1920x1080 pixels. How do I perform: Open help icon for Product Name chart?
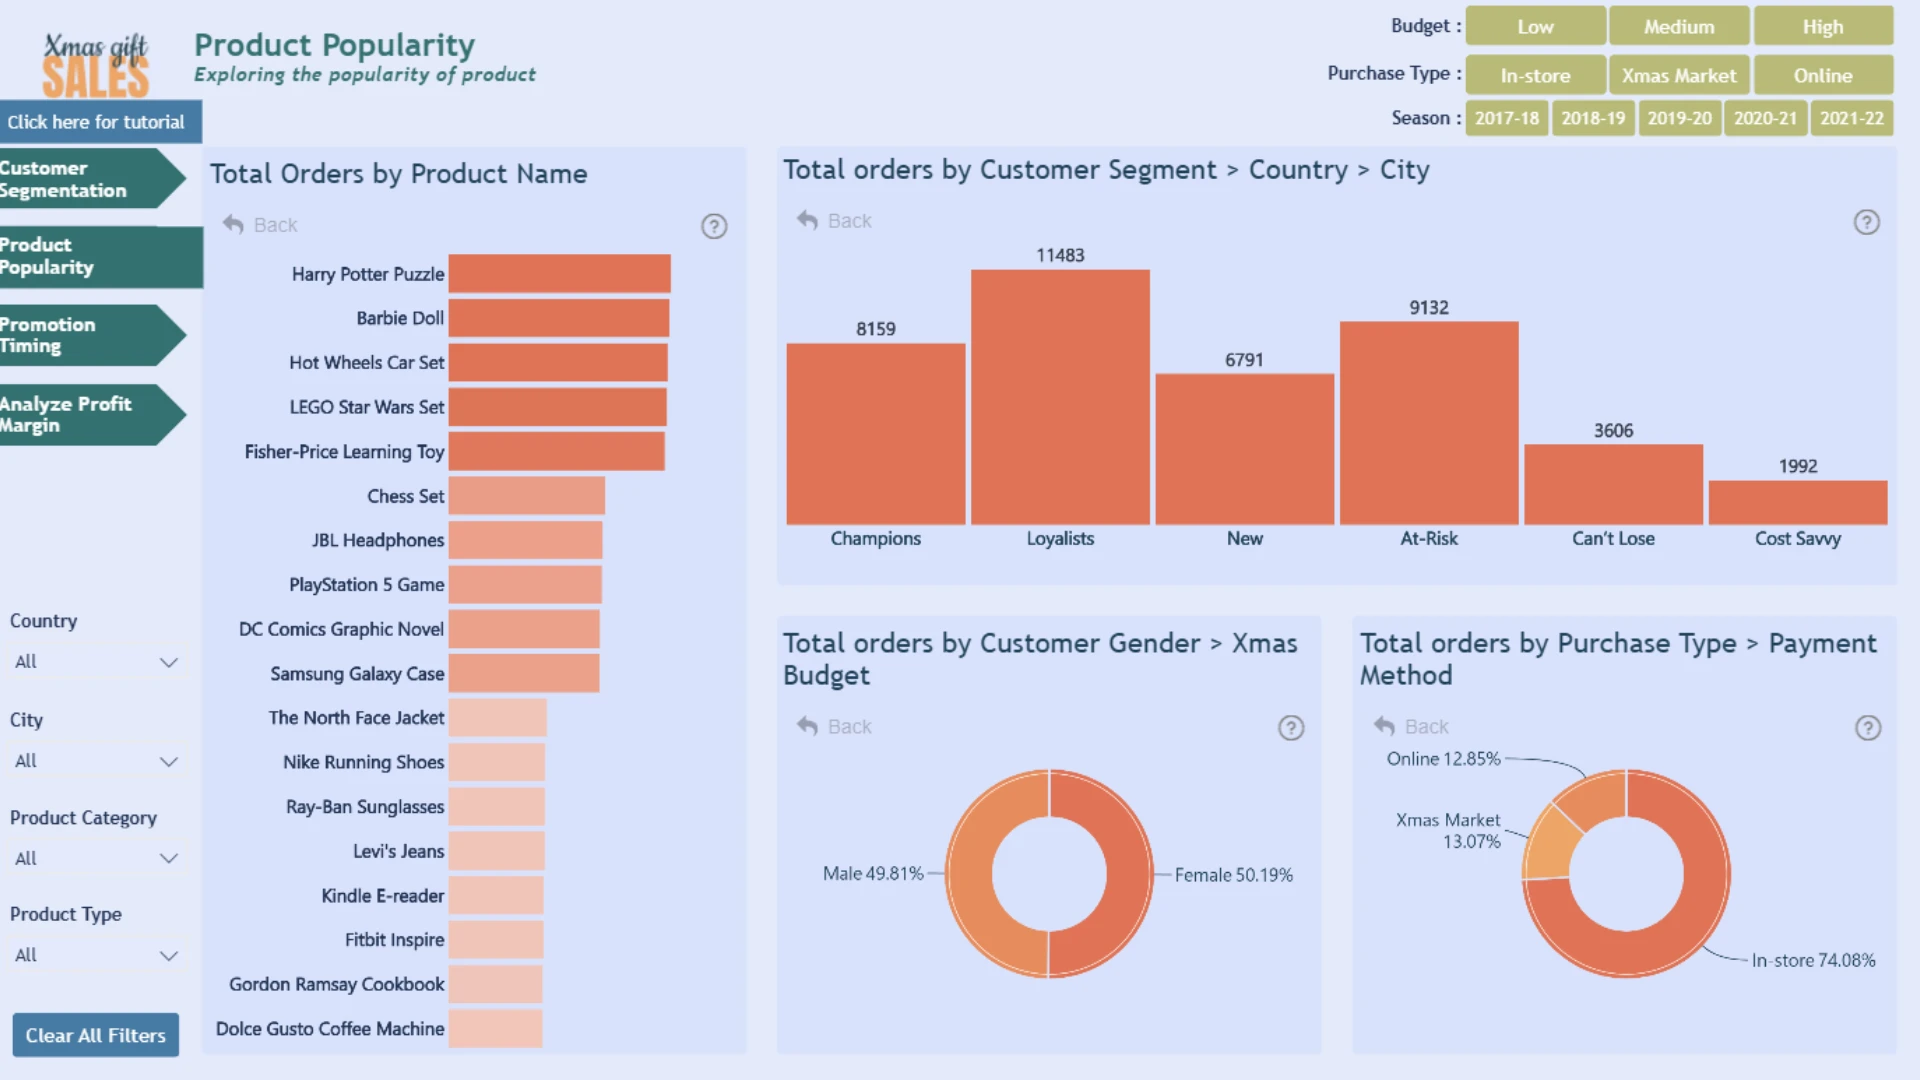click(714, 226)
